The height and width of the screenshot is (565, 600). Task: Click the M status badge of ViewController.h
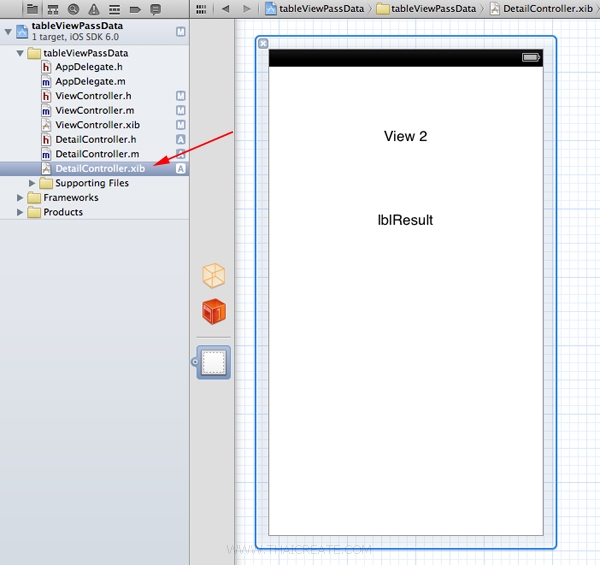[181, 96]
